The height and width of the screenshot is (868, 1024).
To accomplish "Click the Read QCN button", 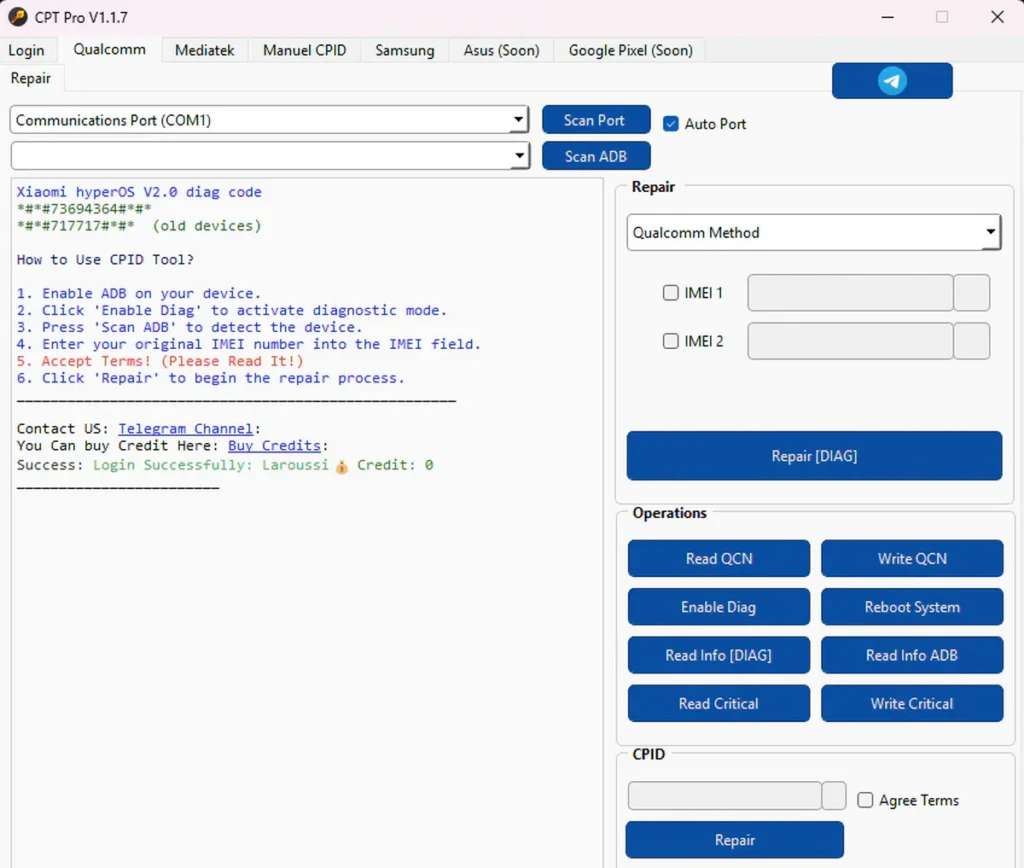I will click(x=718, y=558).
